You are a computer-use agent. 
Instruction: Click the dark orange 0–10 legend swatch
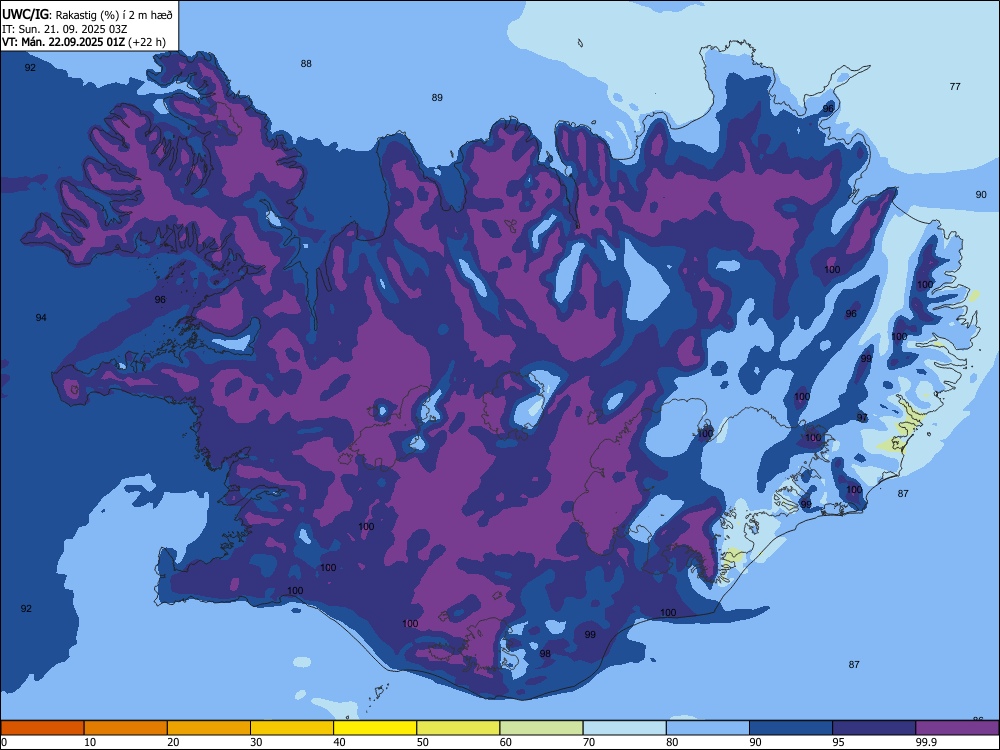pyautogui.click(x=42, y=728)
